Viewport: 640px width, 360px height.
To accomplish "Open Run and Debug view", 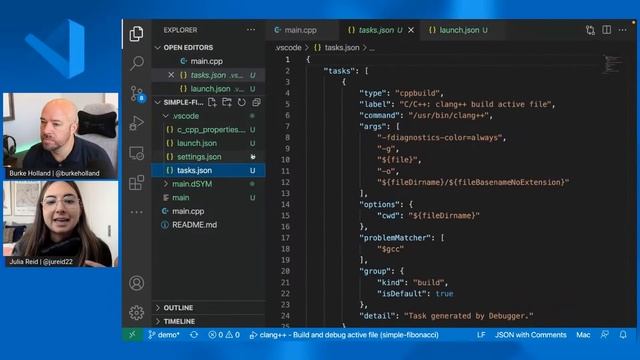I will [x=136, y=123].
